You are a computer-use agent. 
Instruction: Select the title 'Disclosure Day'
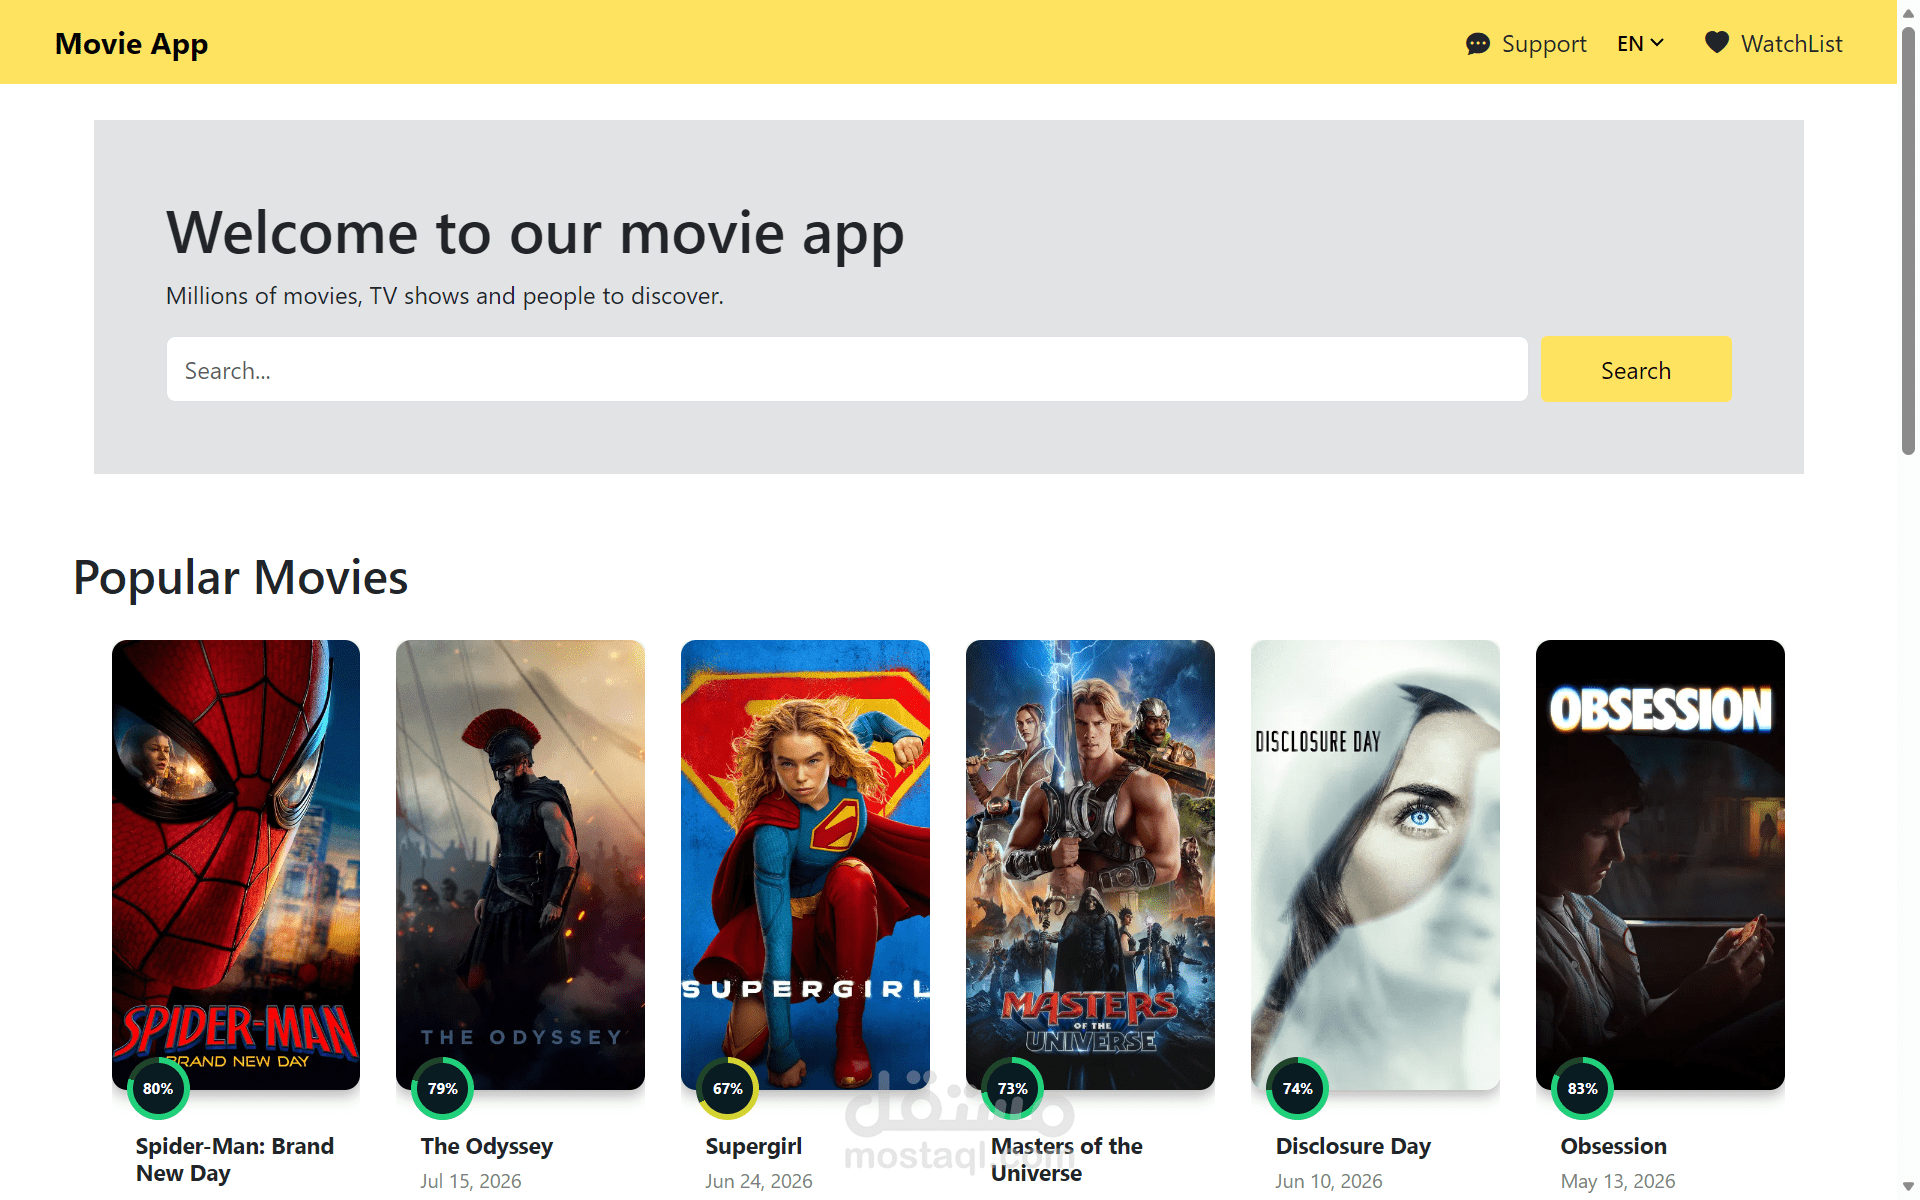[x=1353, y=1146]
